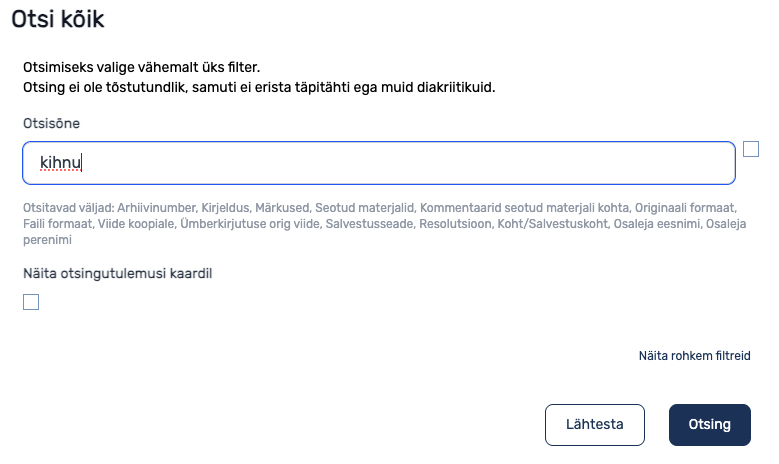Click perenimi at the end of the hint
Viewport: 779px width, 464px height.
pos(47,240)
